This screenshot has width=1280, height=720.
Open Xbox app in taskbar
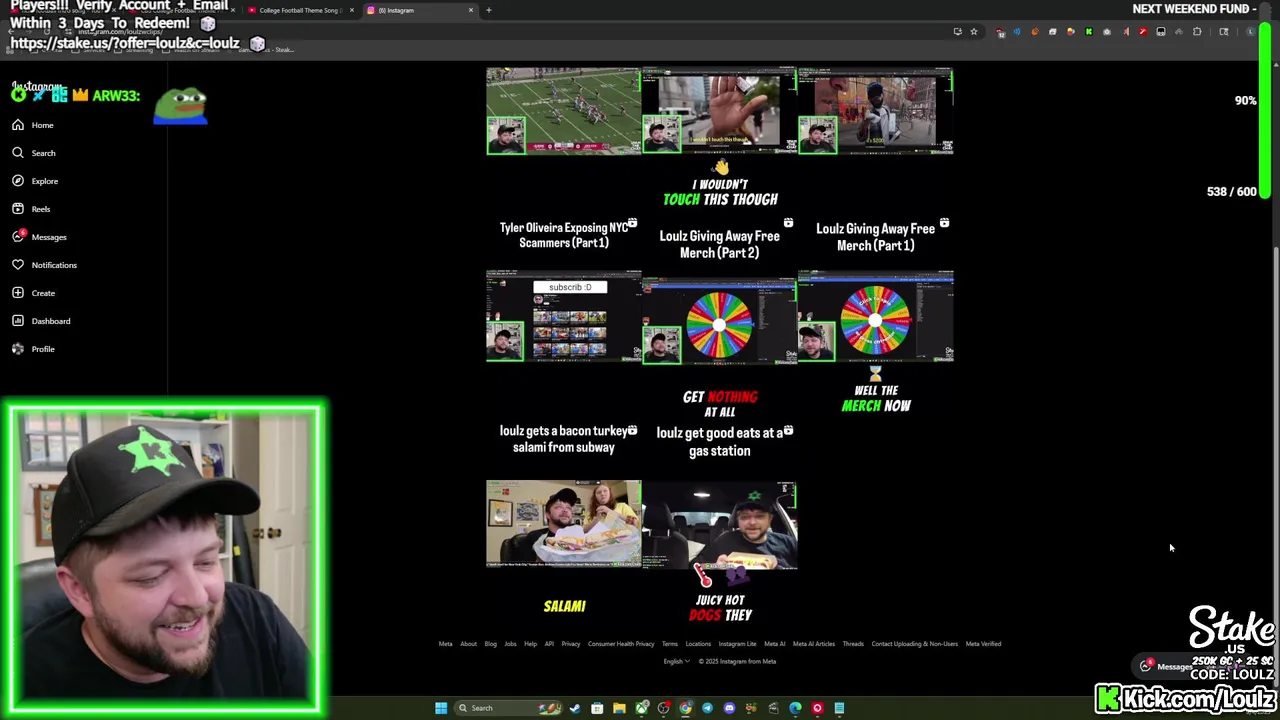click(641, 708)
